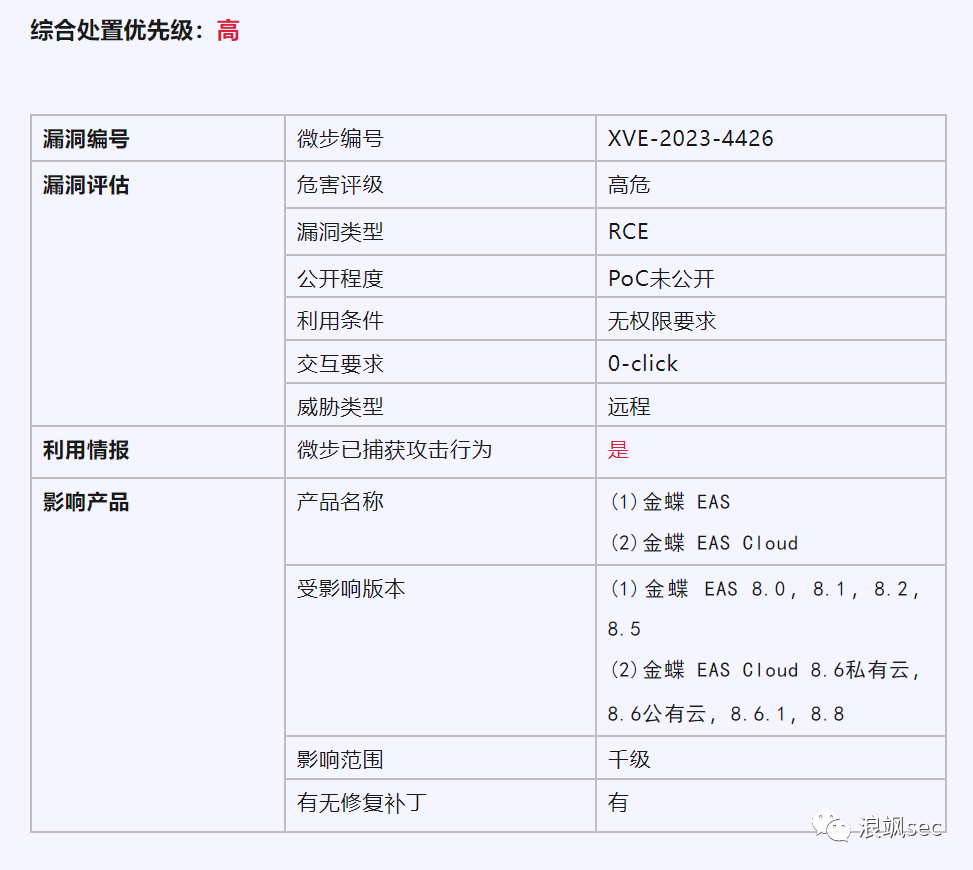Click the 0-click value
The image size is (973, 870).
[x=642, y=364]
